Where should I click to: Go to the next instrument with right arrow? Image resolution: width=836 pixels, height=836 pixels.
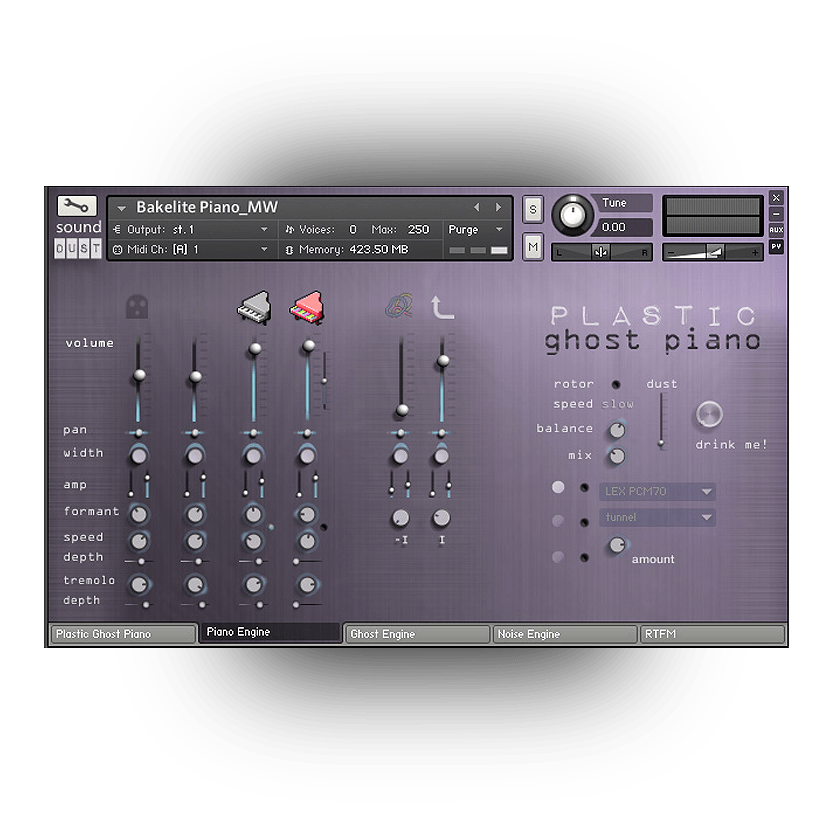click(498, 208)
